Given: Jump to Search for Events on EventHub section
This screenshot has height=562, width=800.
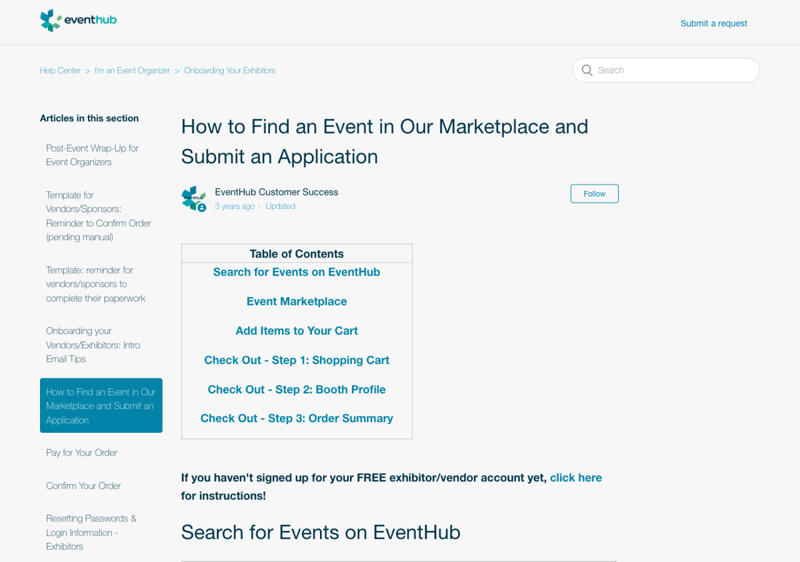Looking at the screenshot, I should pos(296,272).
